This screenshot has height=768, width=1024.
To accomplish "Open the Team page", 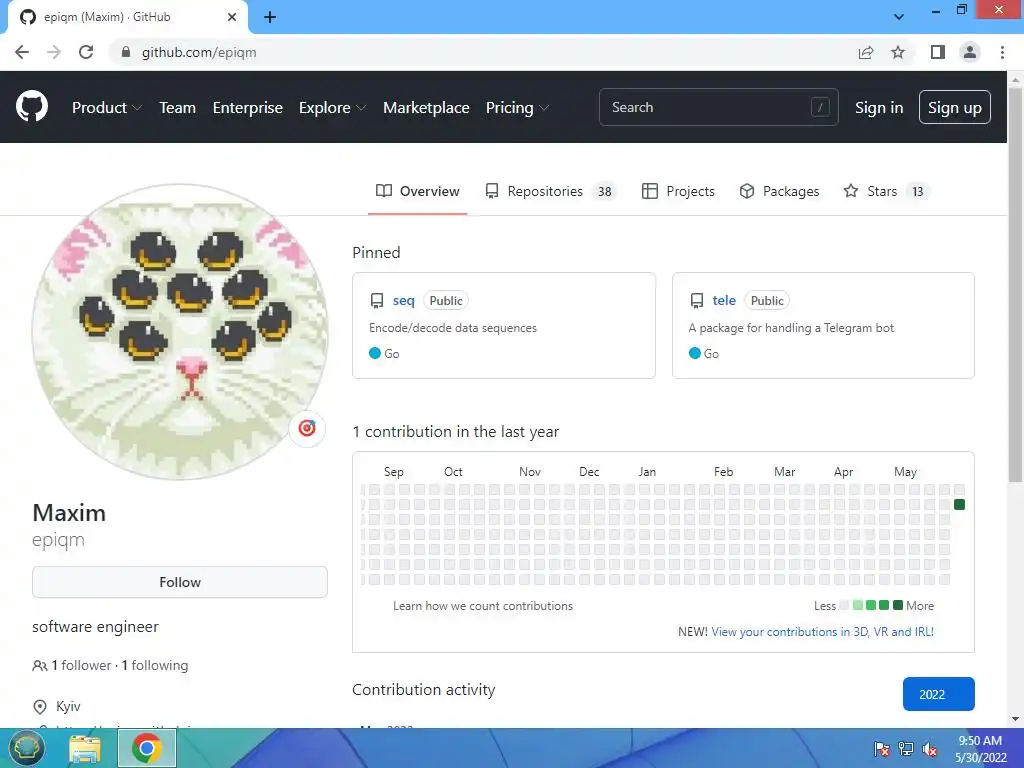I will 178,108.
